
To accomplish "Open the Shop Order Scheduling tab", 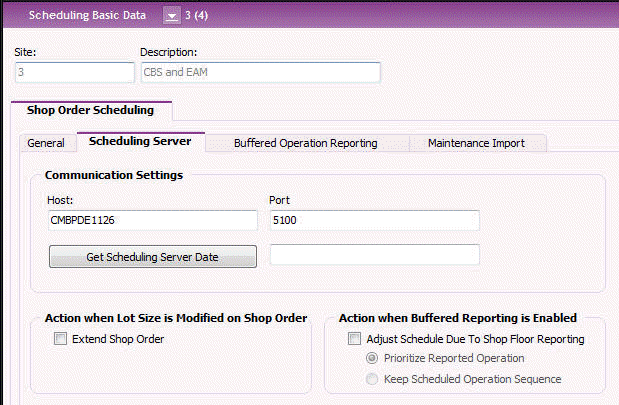I will pyautogui.click(x=91, y=111).
